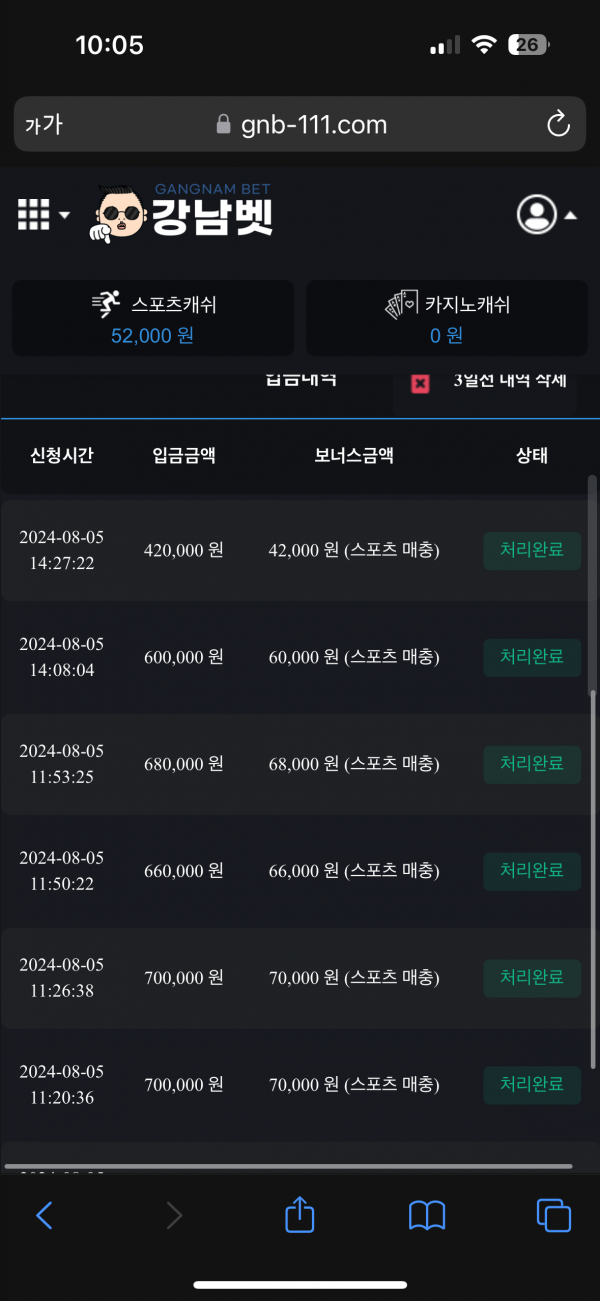Image resolution: width=600 pixels, height=1301 pixels.
Task: Show Safari open tabs
Action: [x=553, y=1215]
